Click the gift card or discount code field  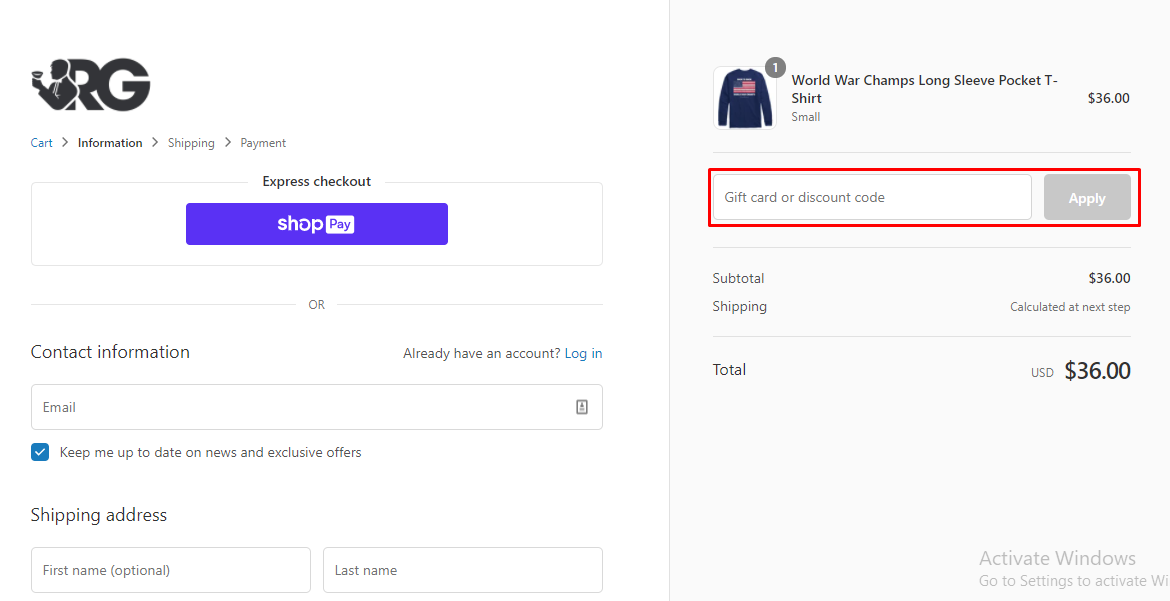pyautogui.click(x=872, y=197)
